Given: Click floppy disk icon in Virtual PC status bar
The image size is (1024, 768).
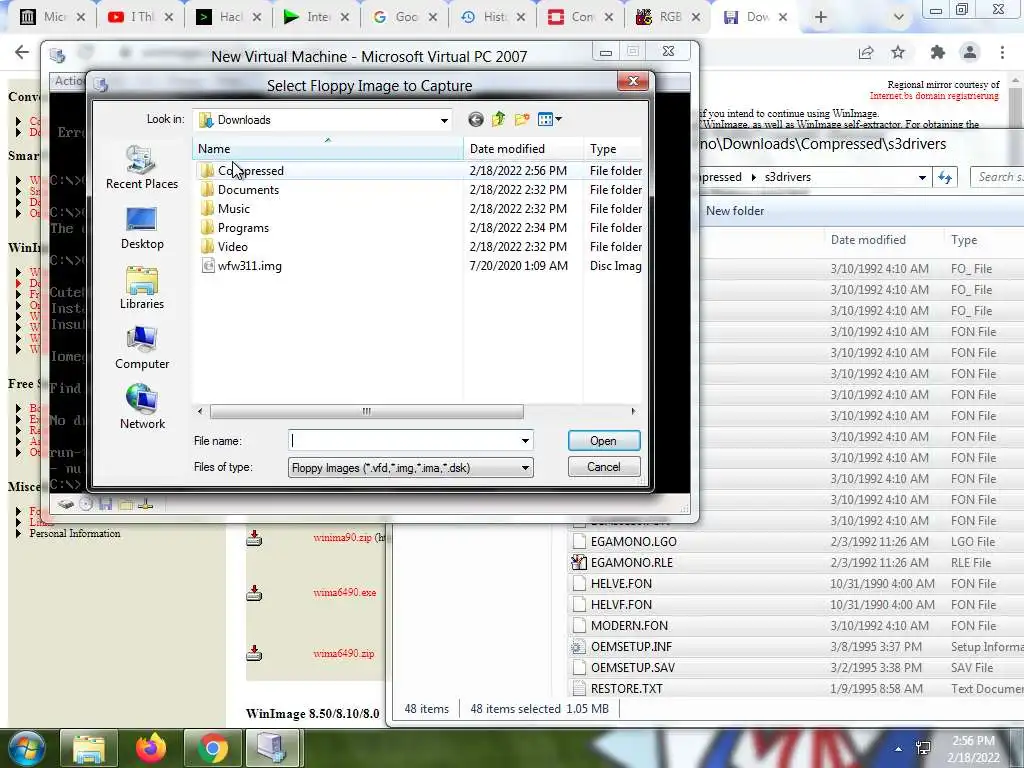Looking at the screenshot, I should point(106,504).
